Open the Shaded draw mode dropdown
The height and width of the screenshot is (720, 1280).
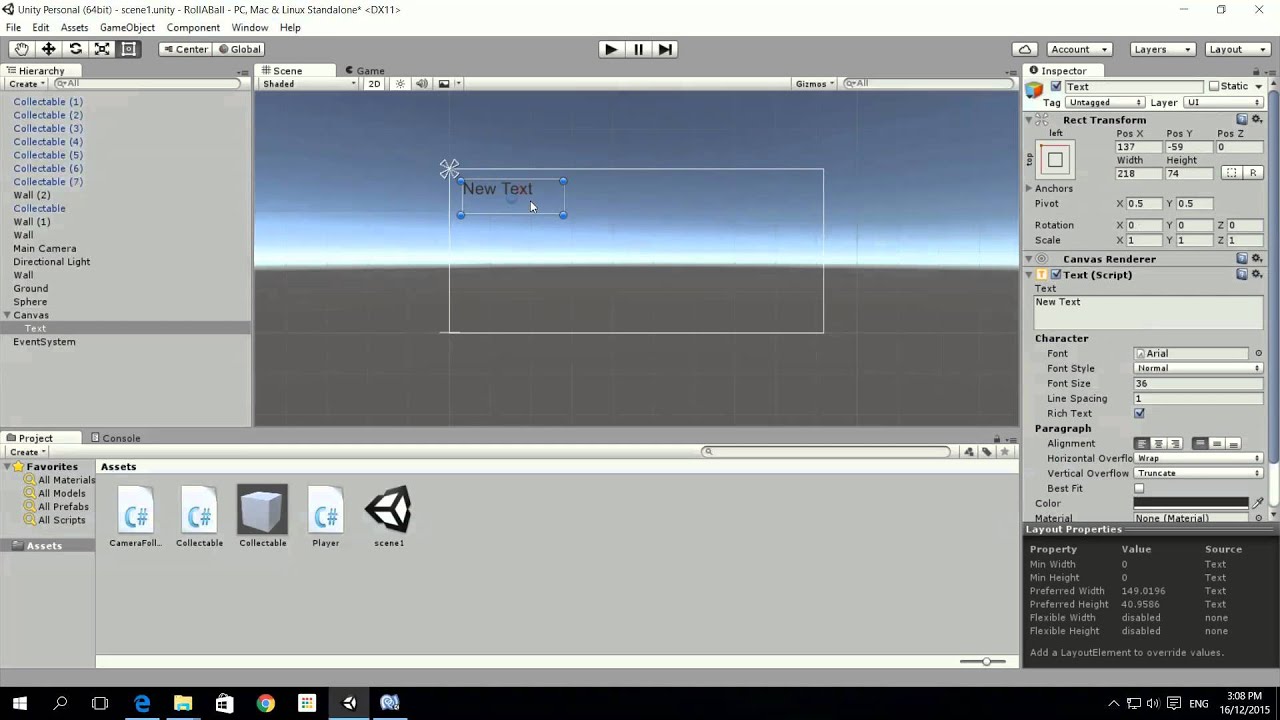308,84
